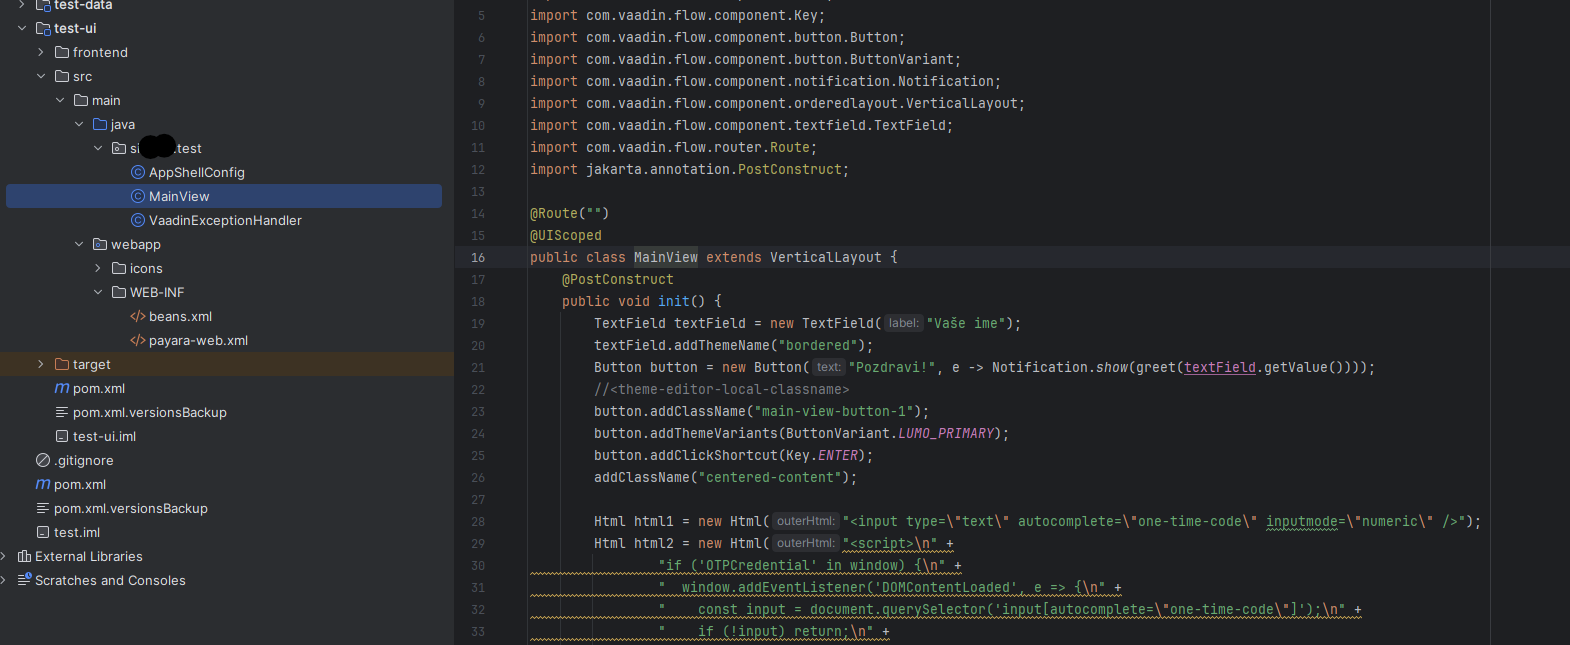Click the underlined textField reference in code
This screenshot has height=645, width=1570.
click(x=1219, y=368)
